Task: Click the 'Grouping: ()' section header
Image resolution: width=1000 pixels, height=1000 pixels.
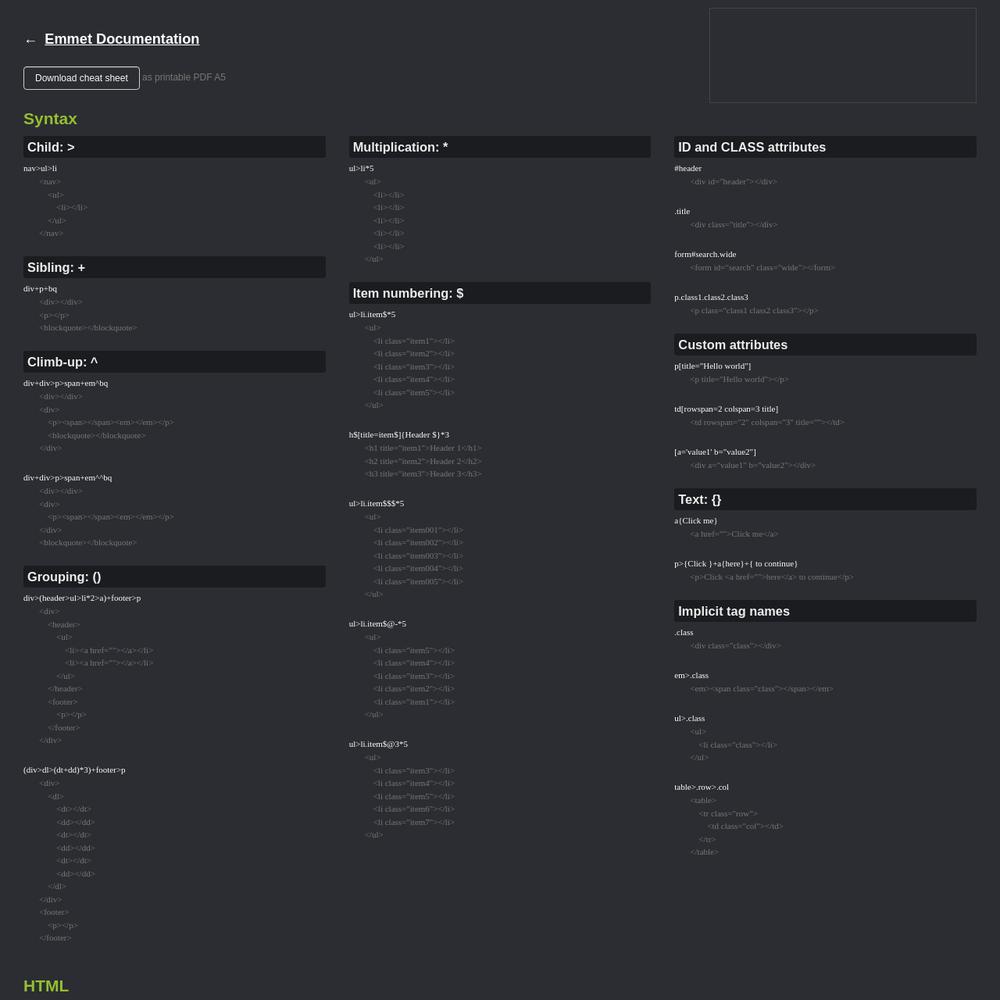Action: (x=174, y=577)
